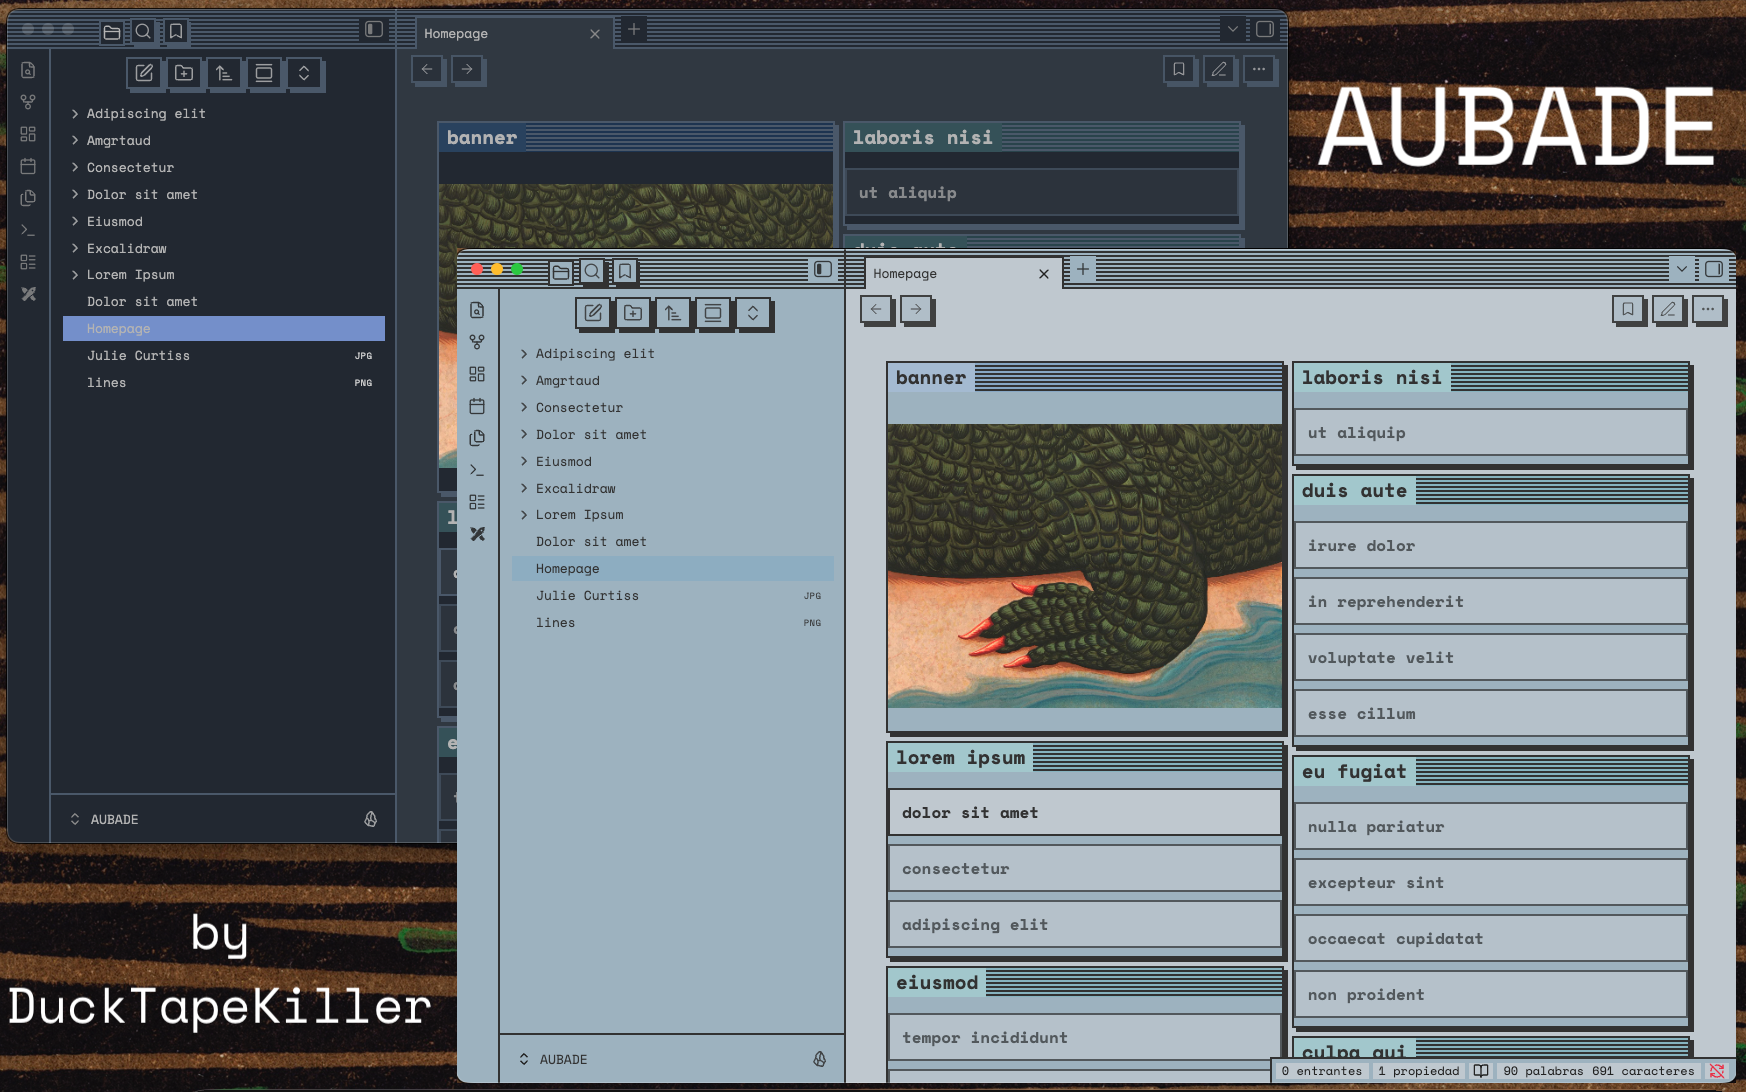Close the Homepage tab in the light window
The width and height of the screenshot is (1746, 1092).
[1044, 274]
